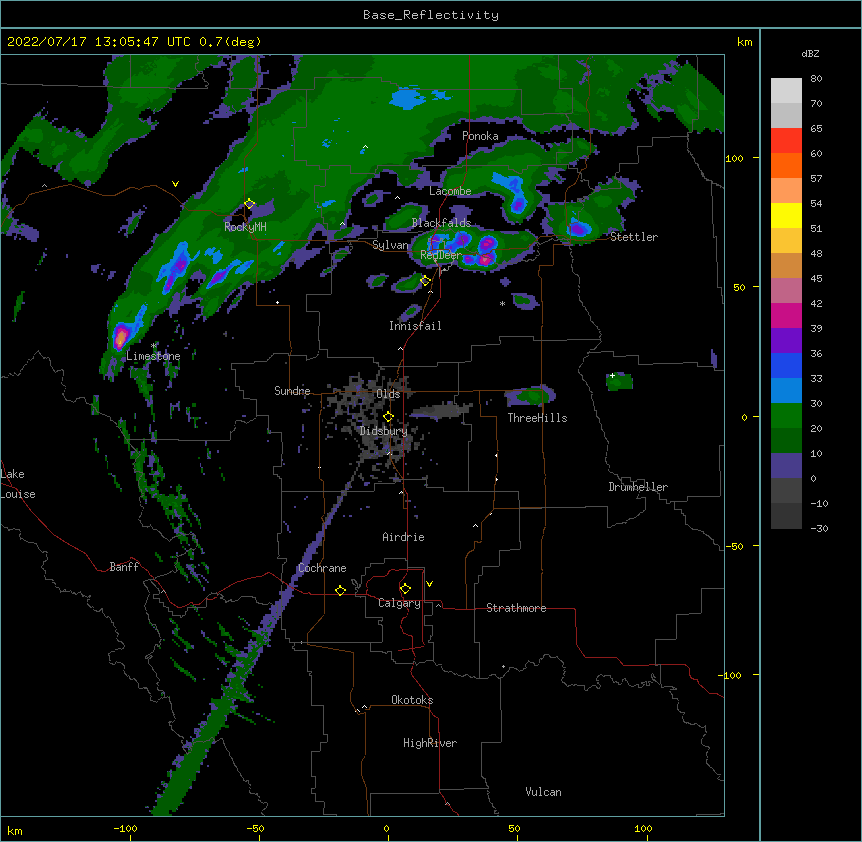Select the Innisfail label
The width and height of the screenshot is (862, 842).
click(415, 326)
